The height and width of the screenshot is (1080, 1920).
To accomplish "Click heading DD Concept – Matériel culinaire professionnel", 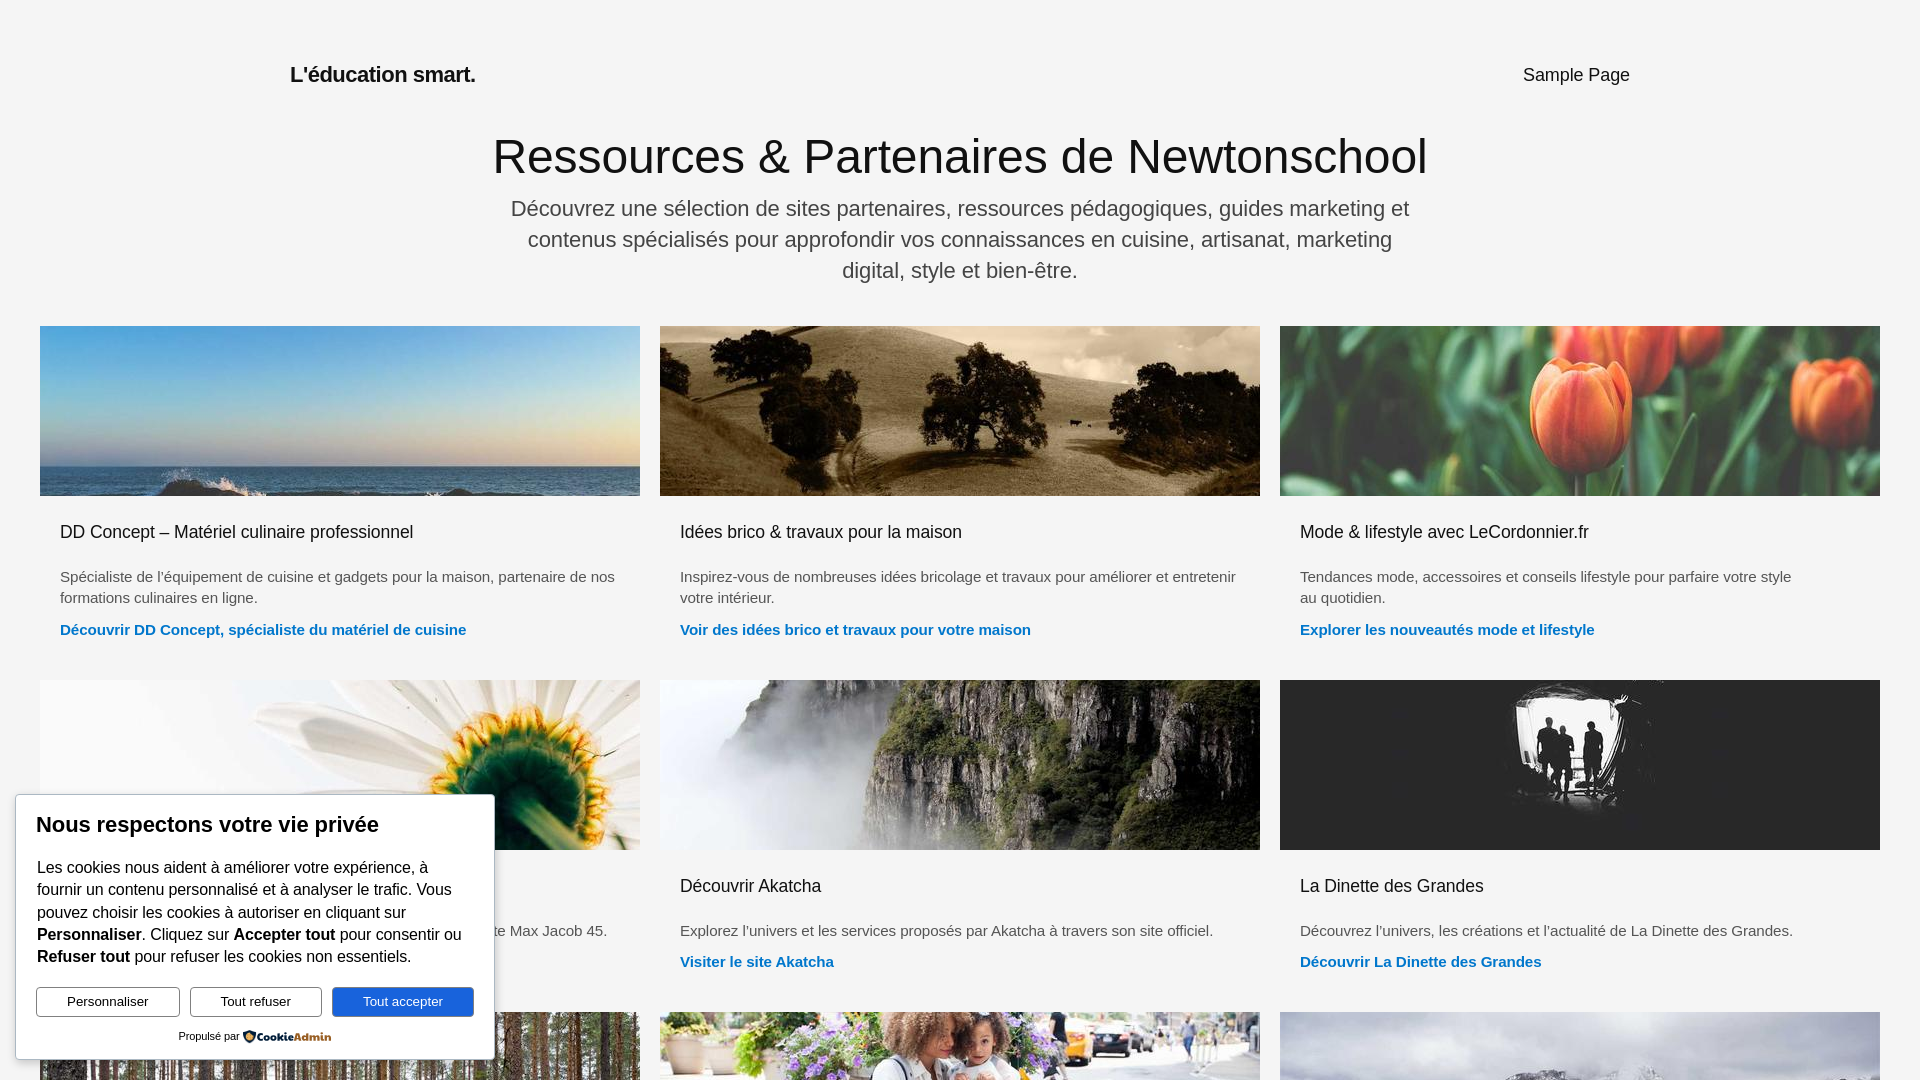I will click(x=236, y=532).
